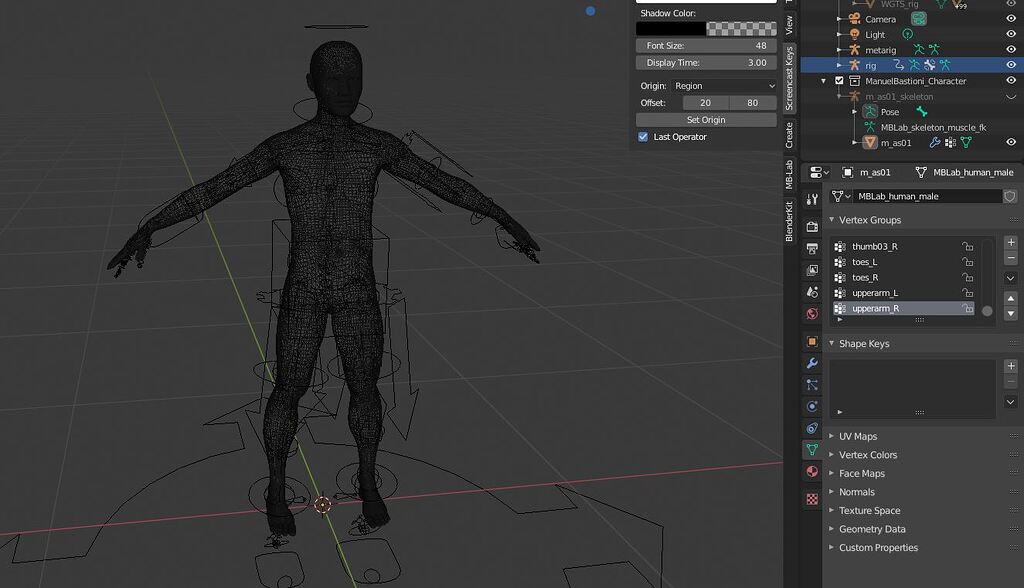Open the Modifier properties wrench tab

point(812,363)
